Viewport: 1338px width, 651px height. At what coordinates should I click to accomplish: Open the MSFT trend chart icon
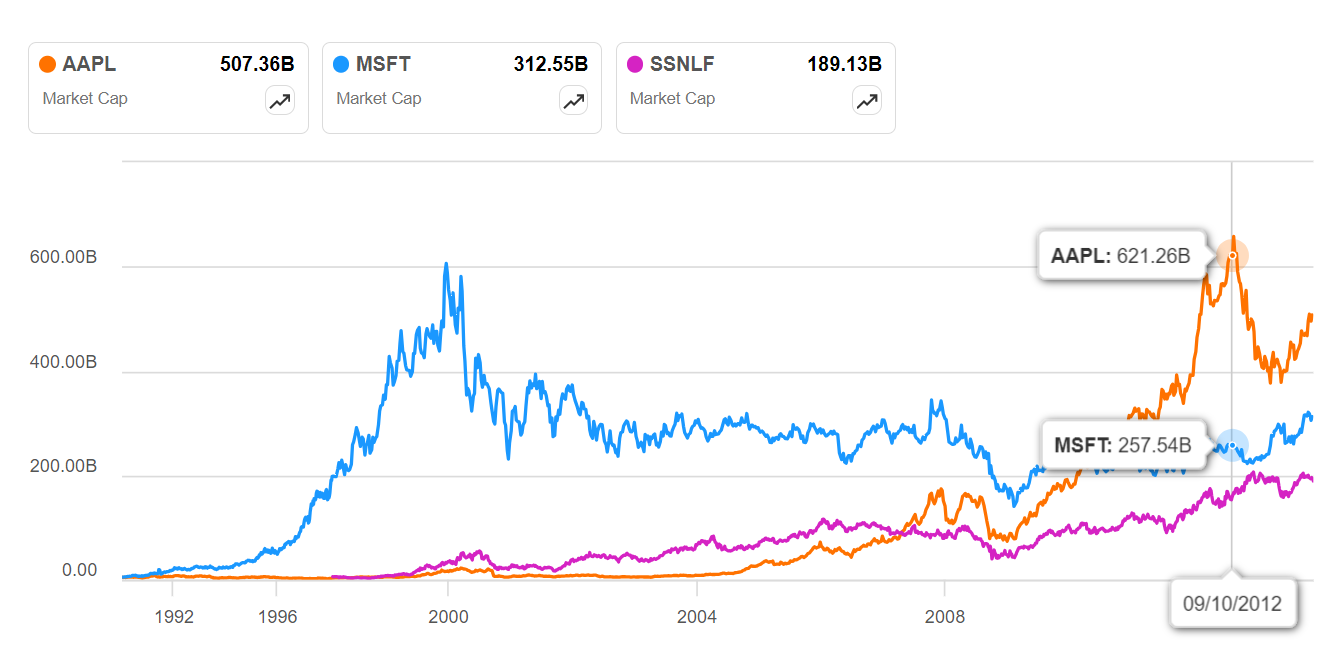pyautogui.click(x=573, y=101)
